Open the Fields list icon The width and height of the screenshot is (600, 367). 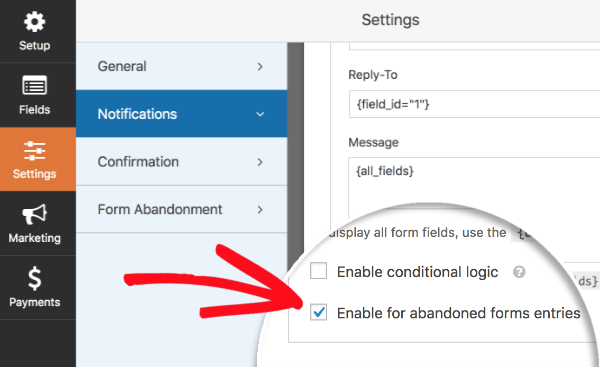(x=34, y=85)
